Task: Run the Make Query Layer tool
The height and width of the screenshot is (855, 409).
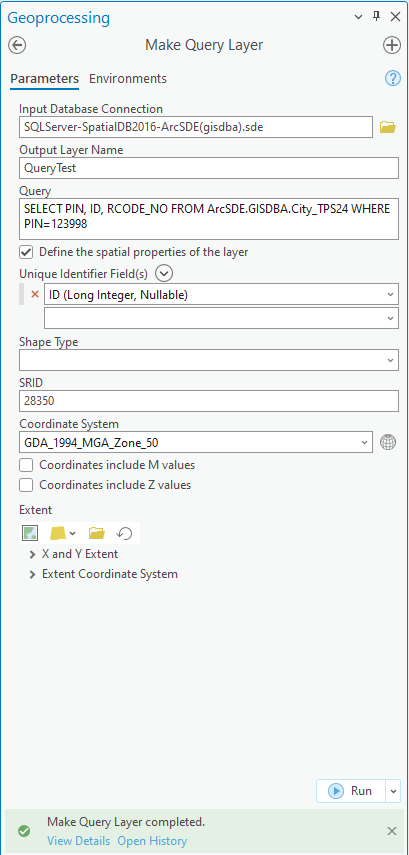Action: [x=351, y=791]
